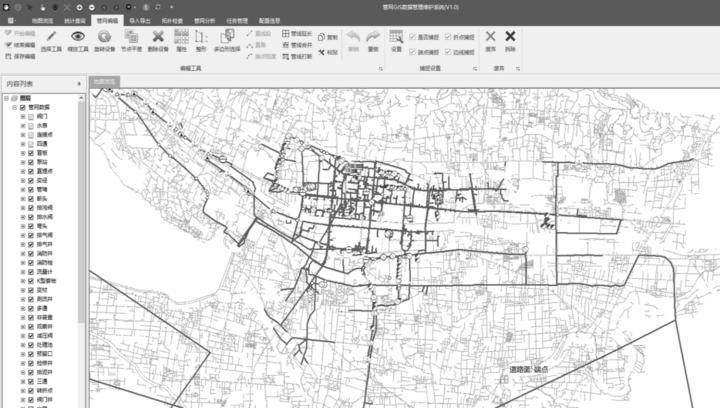The image size is (720, 408).
Task: Click the pipeline extend icon
Action: 285,34
